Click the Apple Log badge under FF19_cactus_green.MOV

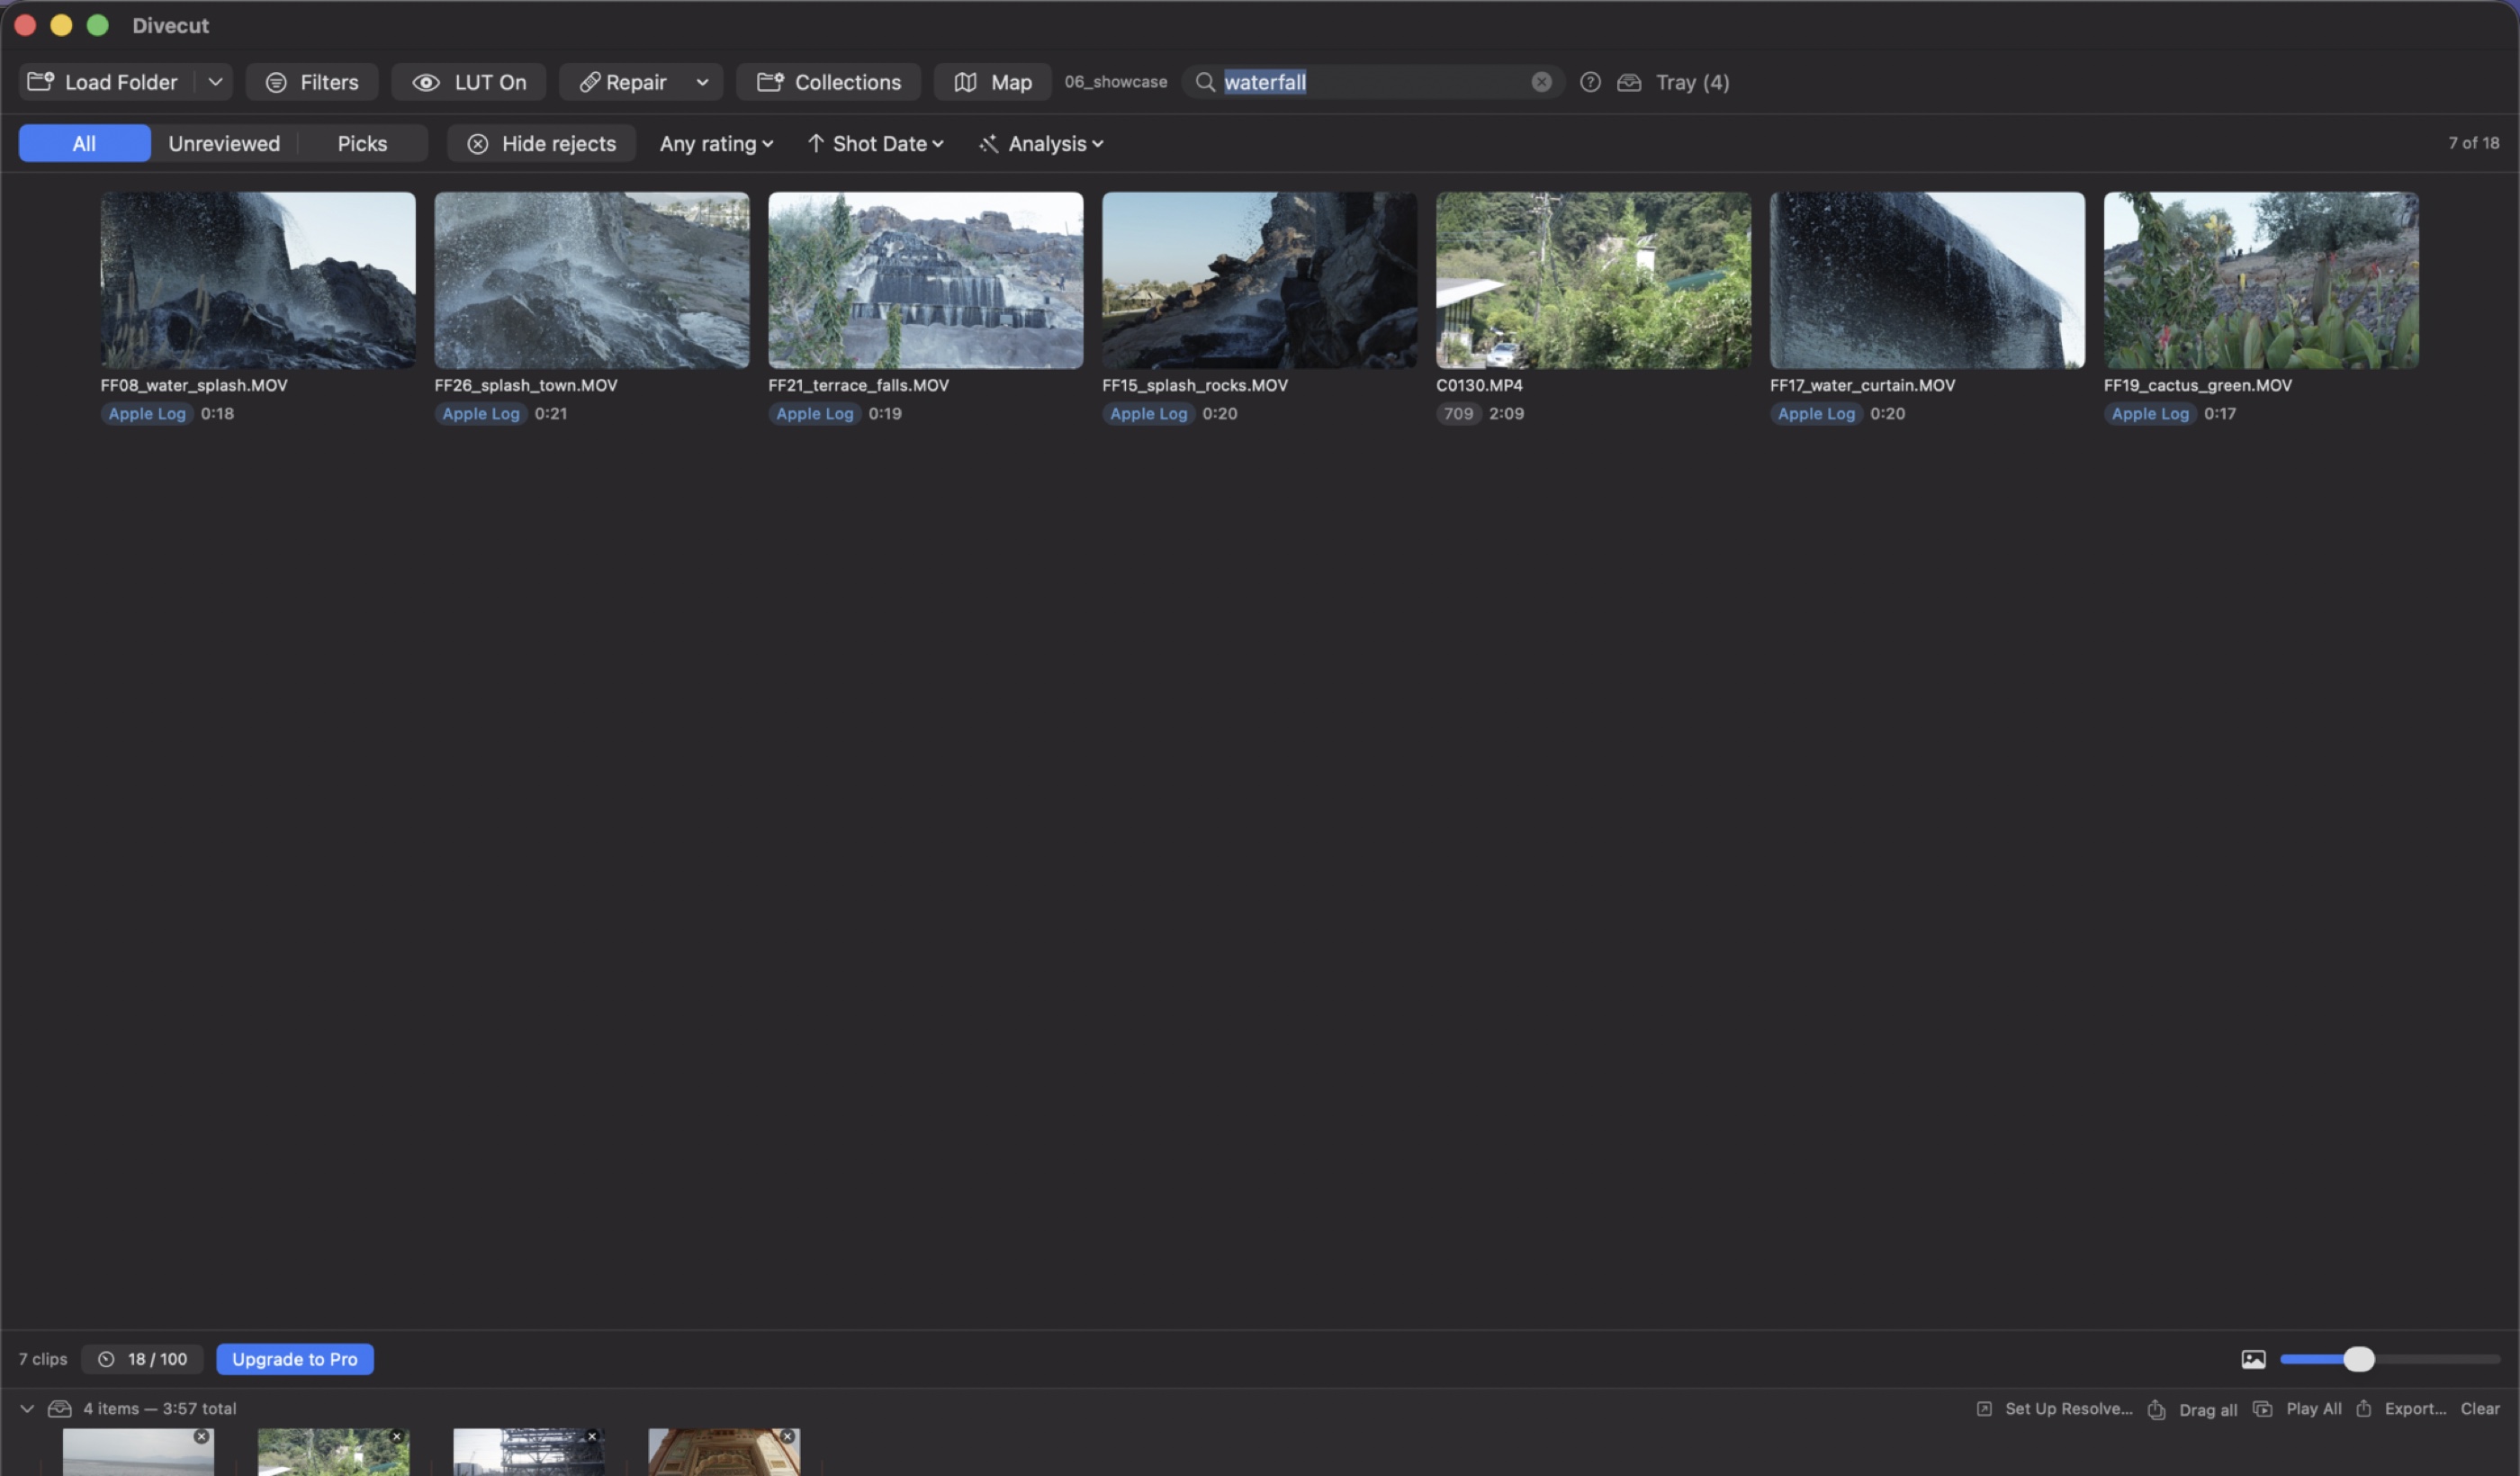2150,413
